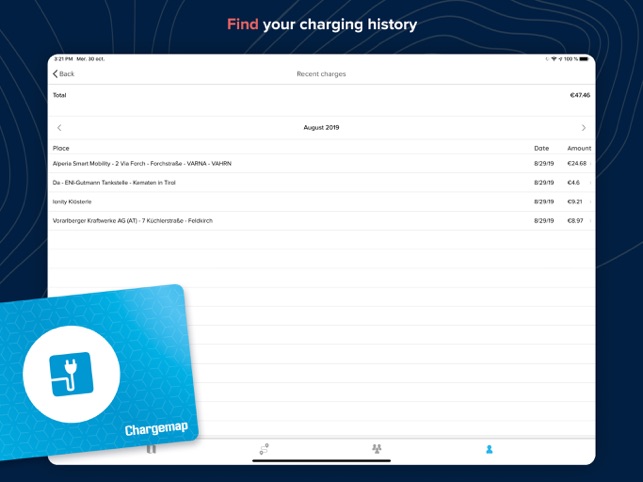
Task: Click the August 2019 month label
Action: [321, 128]
